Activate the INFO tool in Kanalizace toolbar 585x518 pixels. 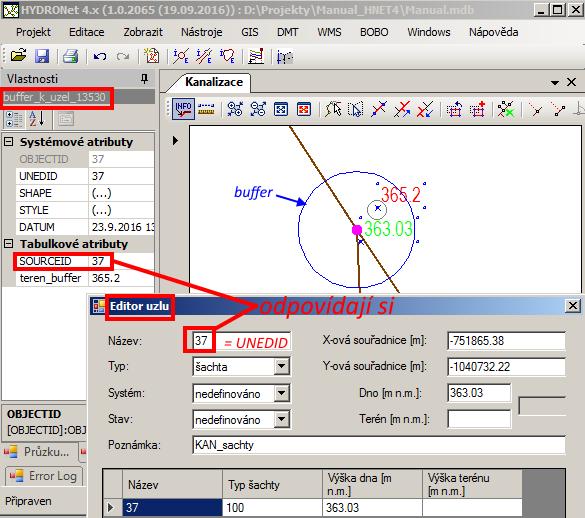click(183, 109)
